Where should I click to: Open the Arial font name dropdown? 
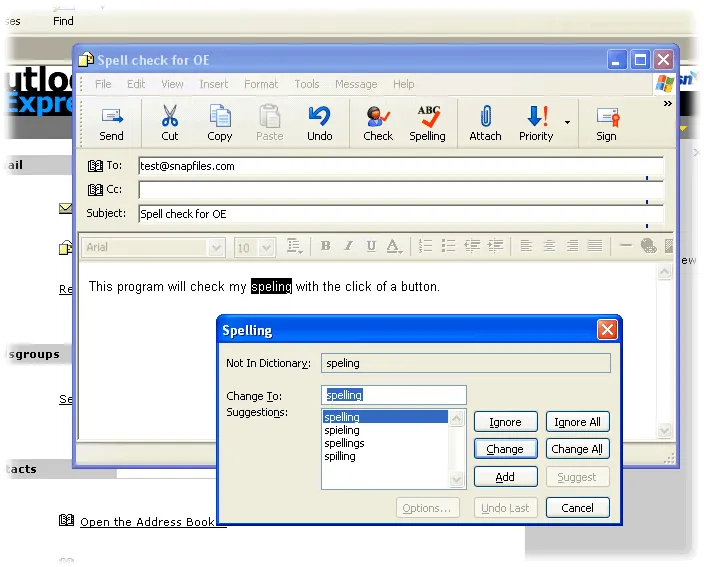pyautogui.click(x=216, y=248)
